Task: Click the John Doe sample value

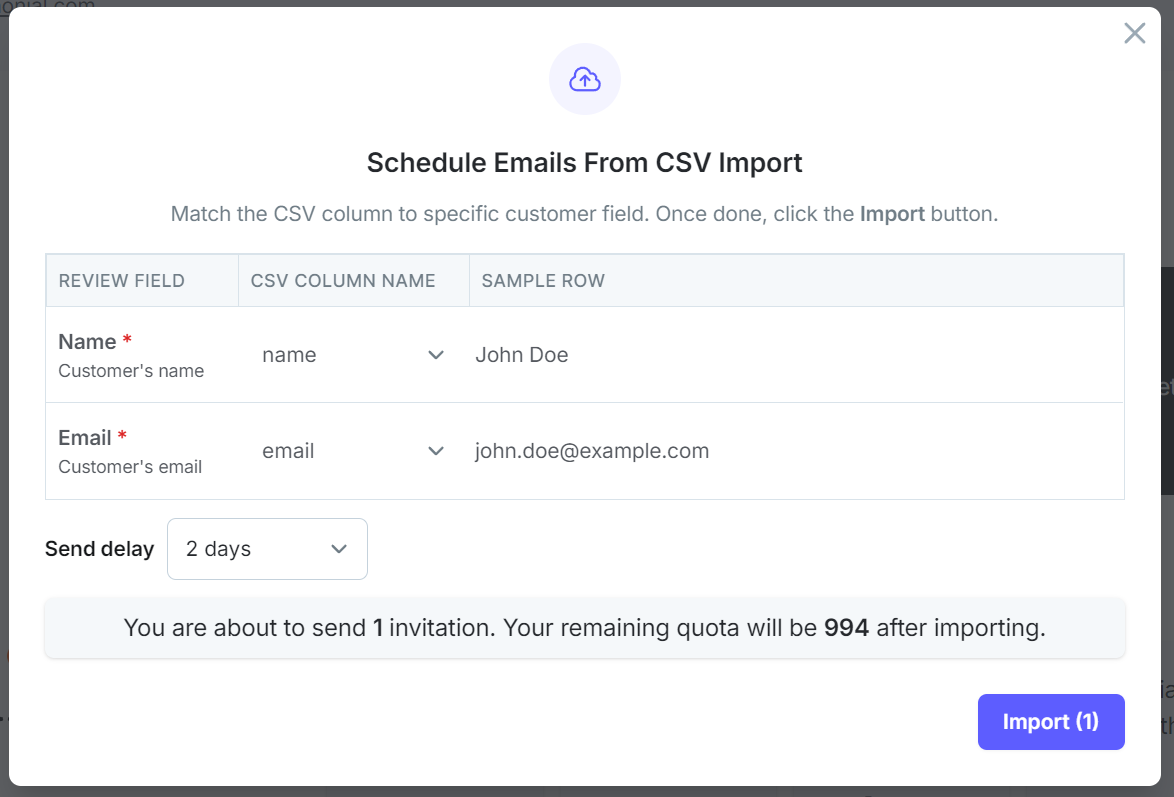Action: click(x=522, y=355)
